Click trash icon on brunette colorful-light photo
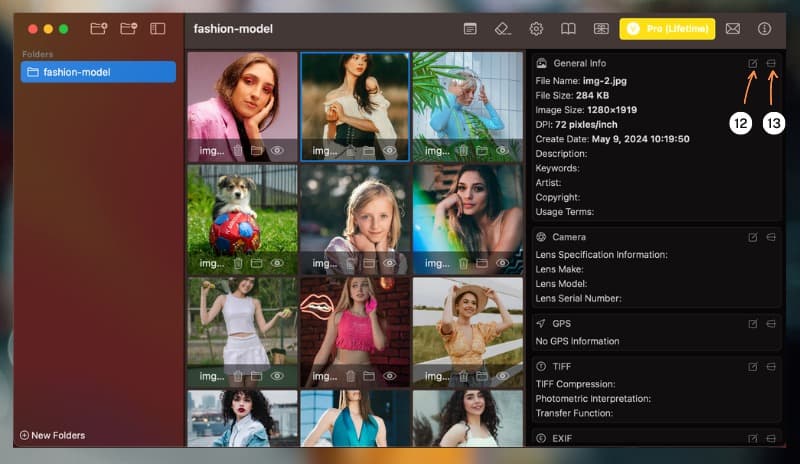 click(463, 263)
